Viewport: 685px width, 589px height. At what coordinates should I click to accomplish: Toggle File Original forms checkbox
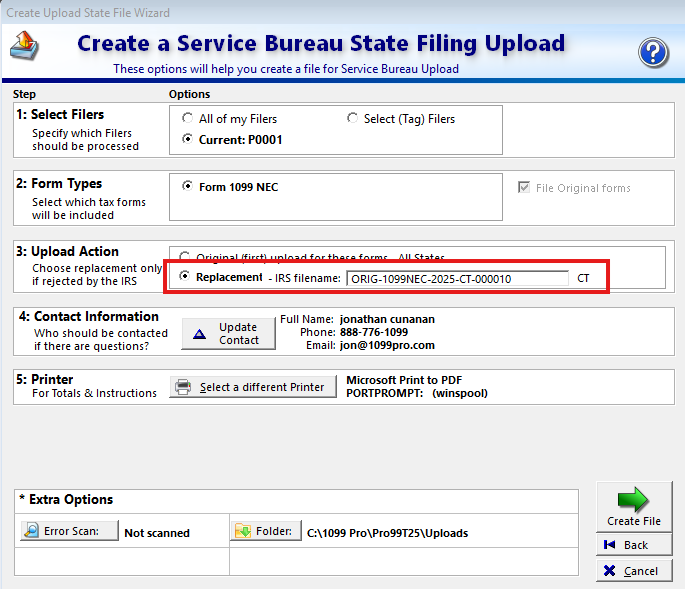pos(523,188)
